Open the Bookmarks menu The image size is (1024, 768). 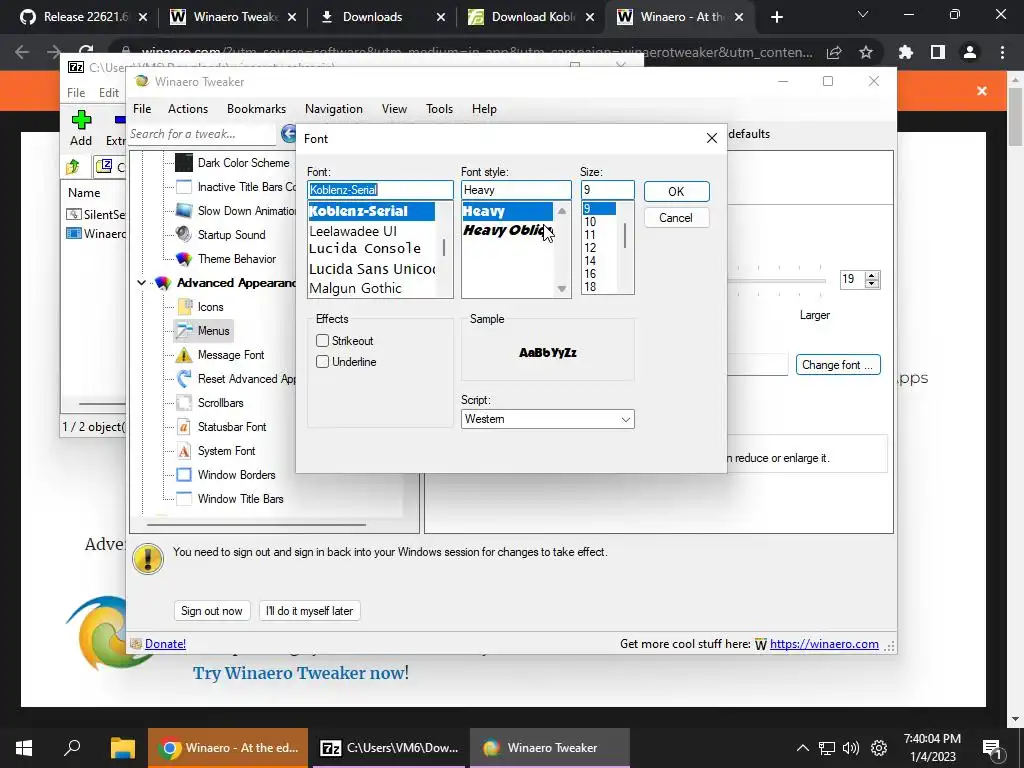pyautogui.click(x=256, y=109)
